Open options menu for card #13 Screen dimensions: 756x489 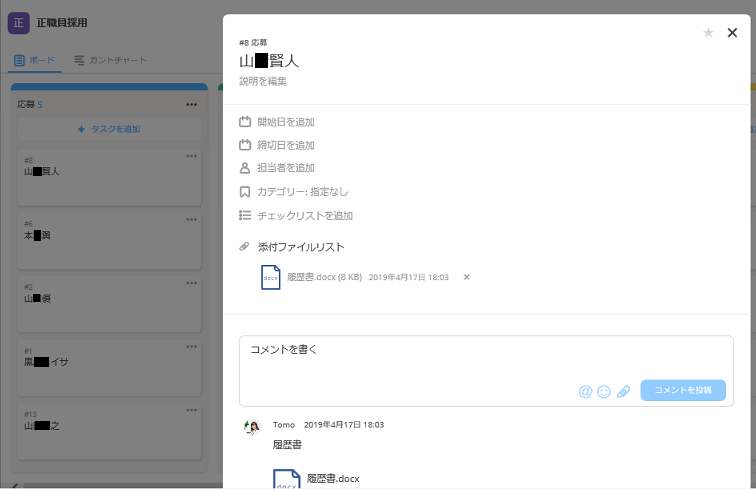[x=191, y=410]
